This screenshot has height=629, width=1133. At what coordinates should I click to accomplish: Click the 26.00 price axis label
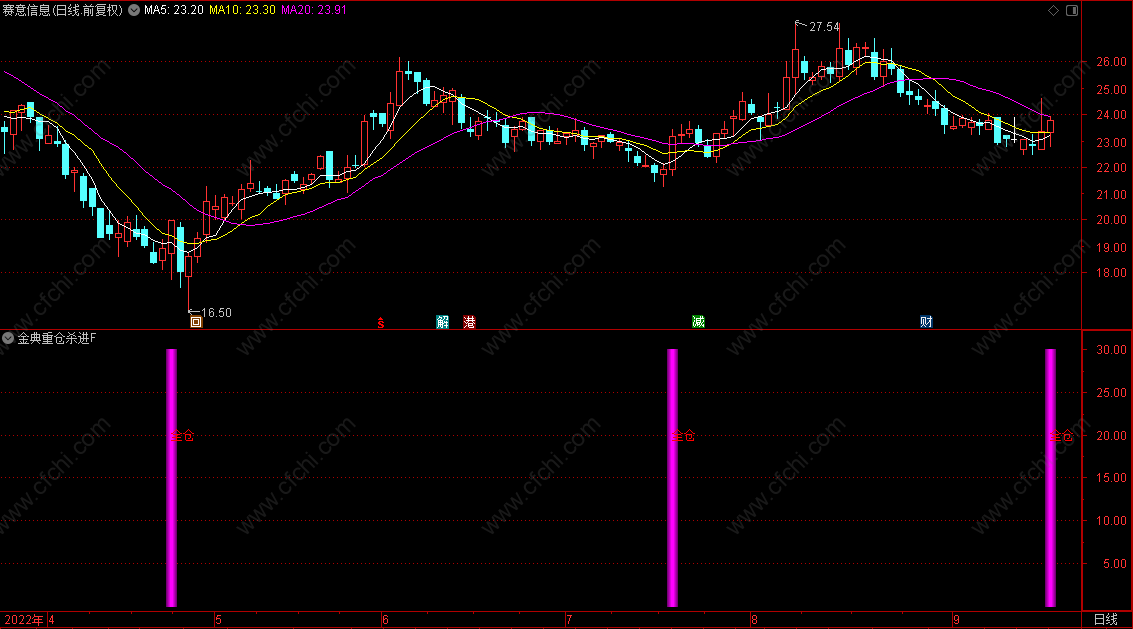pyautogui.click(x=1111, y=62)
